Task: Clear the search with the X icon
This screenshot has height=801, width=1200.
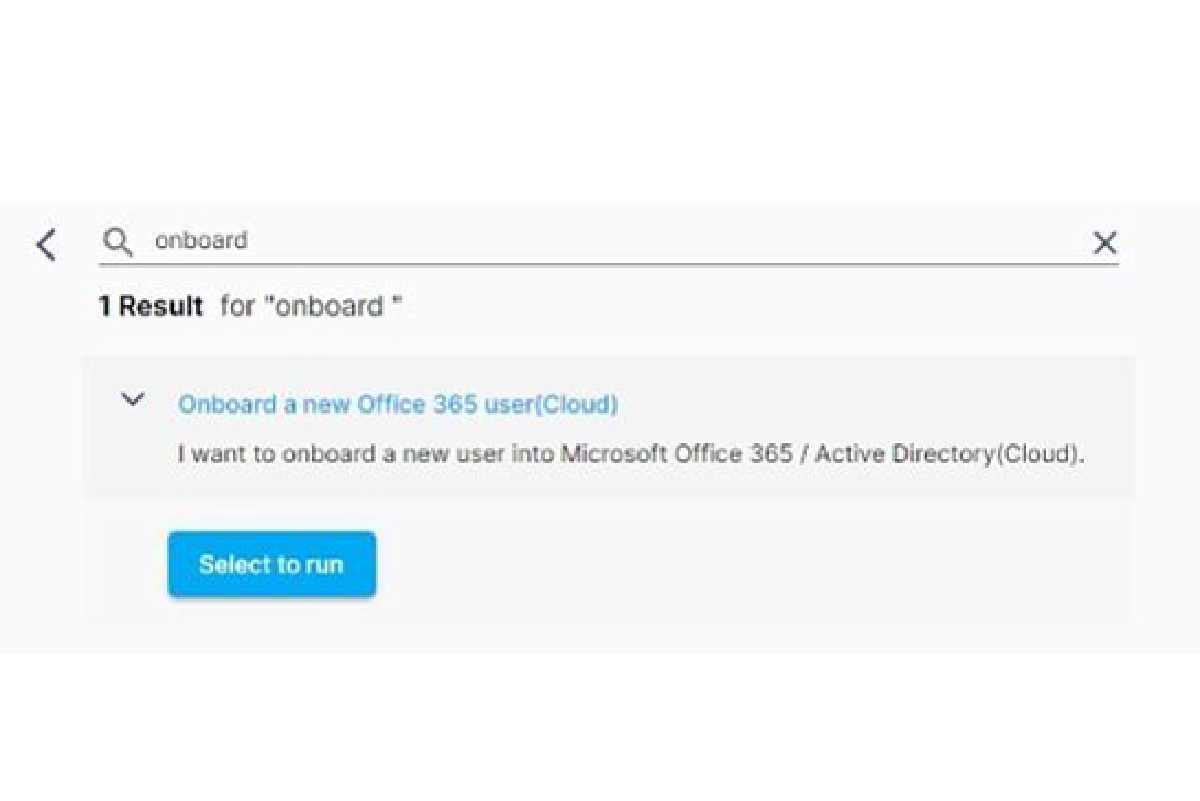Action: 1104,242
